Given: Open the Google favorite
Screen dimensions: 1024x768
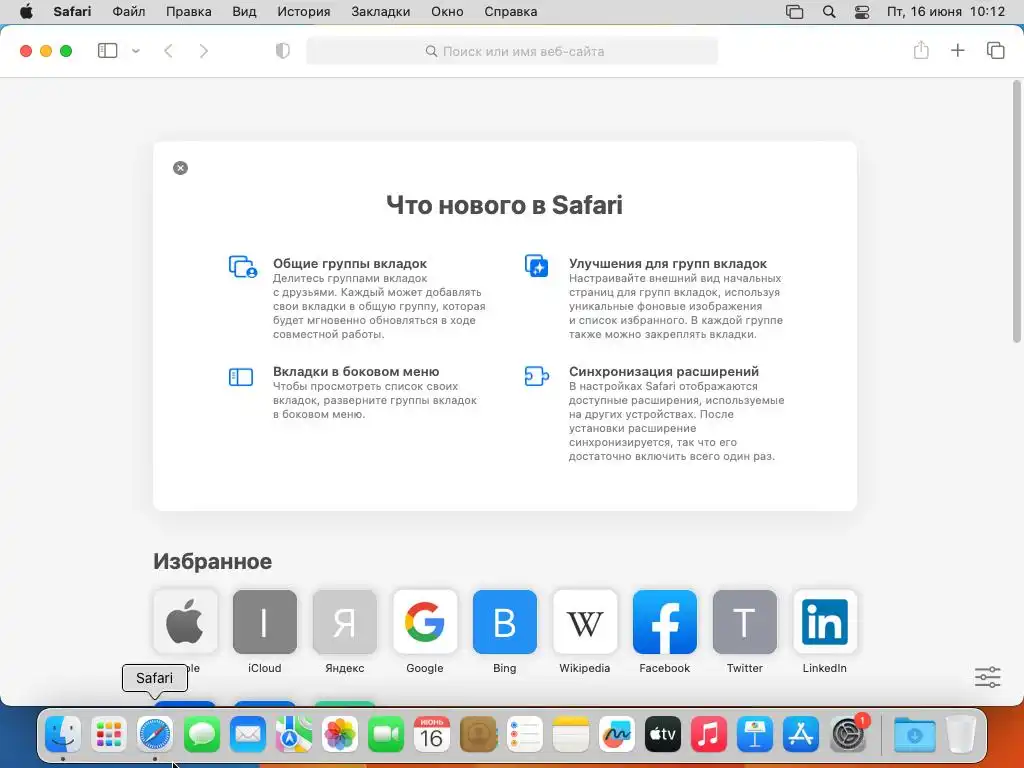Looking at the screenshot, I should click(x=424, y=622).
